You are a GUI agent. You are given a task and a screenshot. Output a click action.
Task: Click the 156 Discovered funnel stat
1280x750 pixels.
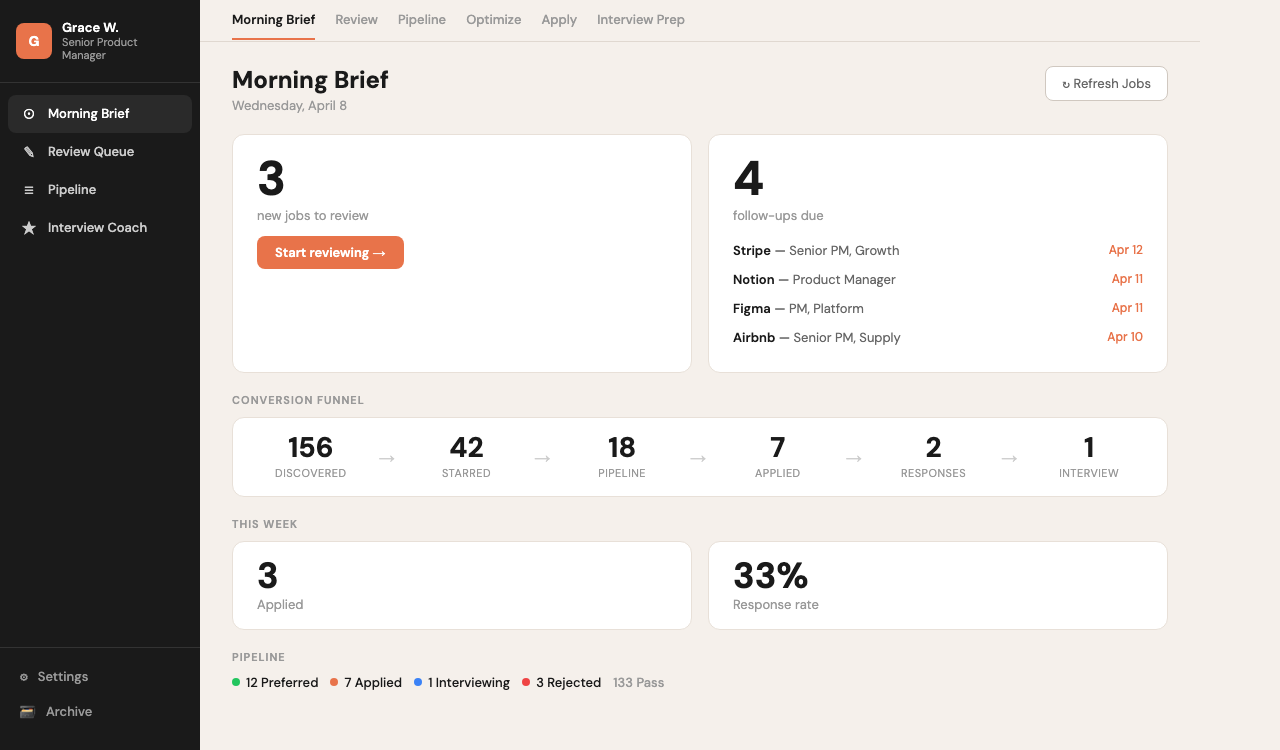[x=310, y=456]
